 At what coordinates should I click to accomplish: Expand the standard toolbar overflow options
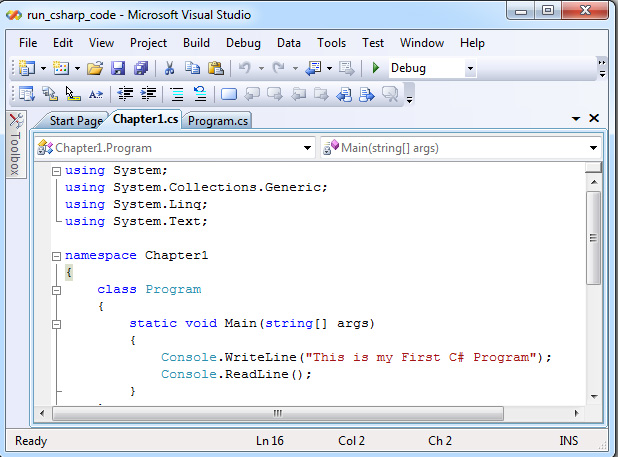tap(602, 68)
